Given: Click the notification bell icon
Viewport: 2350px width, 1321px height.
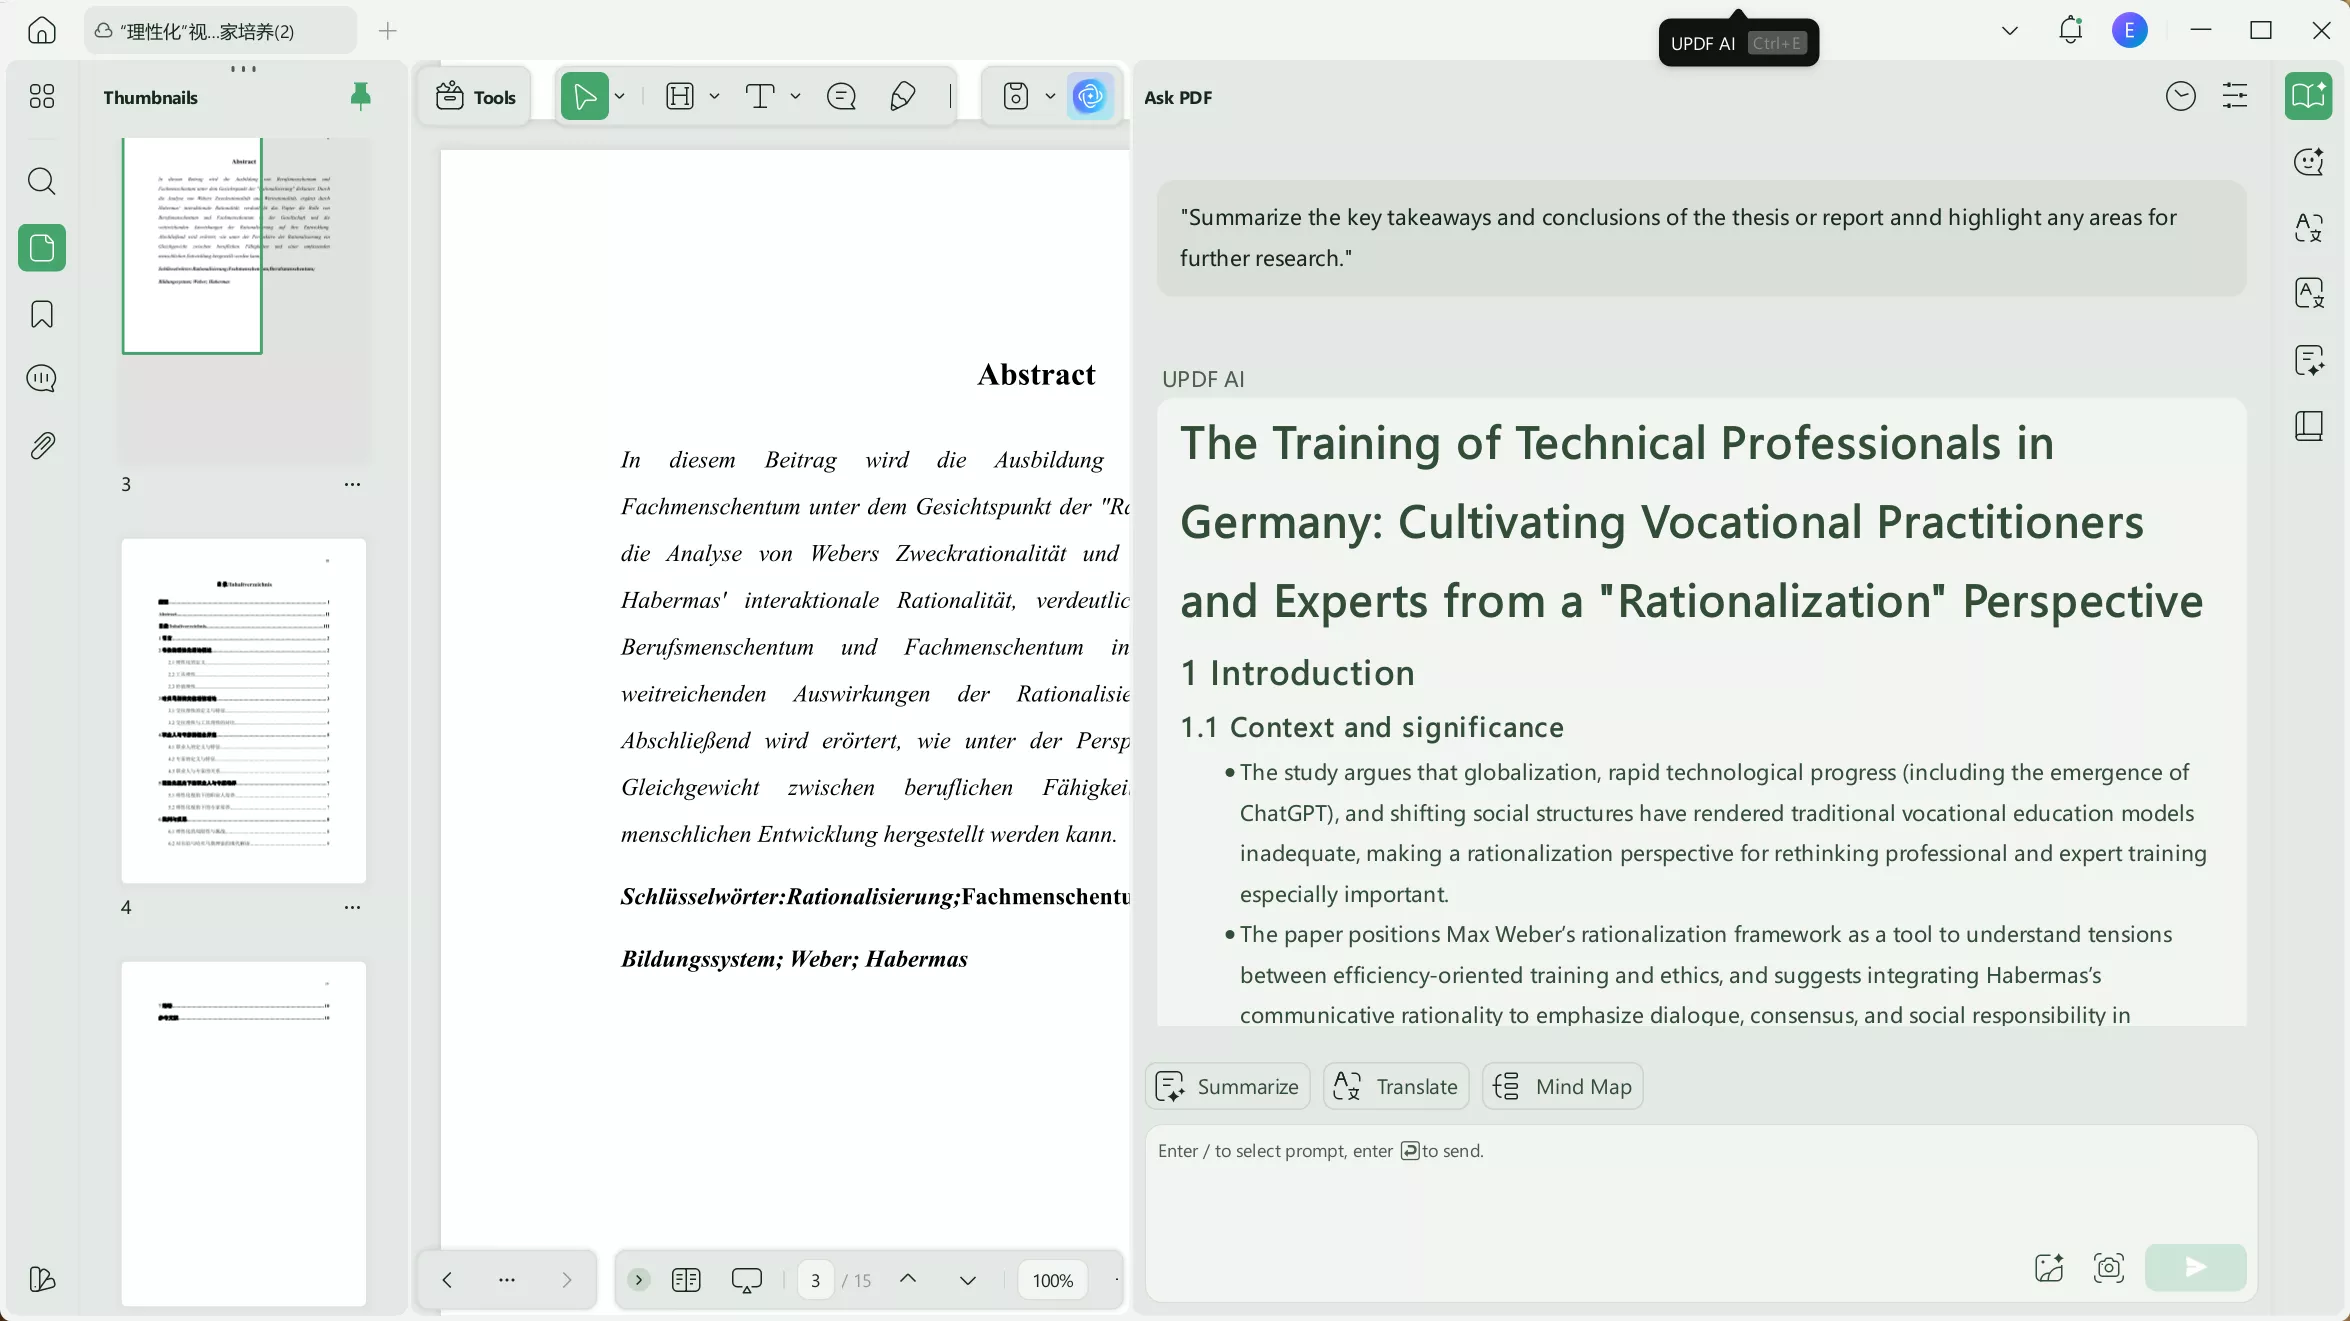Looking at the screenshot, I should (2070, 30).
